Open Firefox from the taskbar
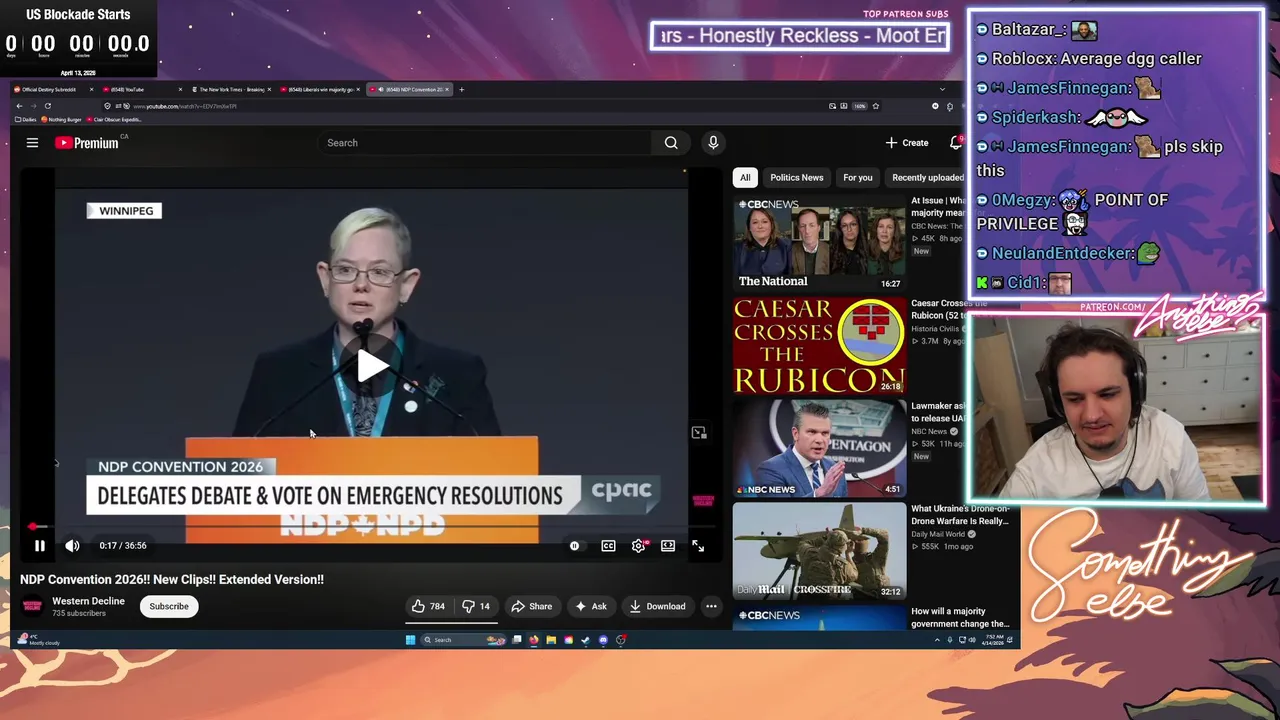 point(533,640)
